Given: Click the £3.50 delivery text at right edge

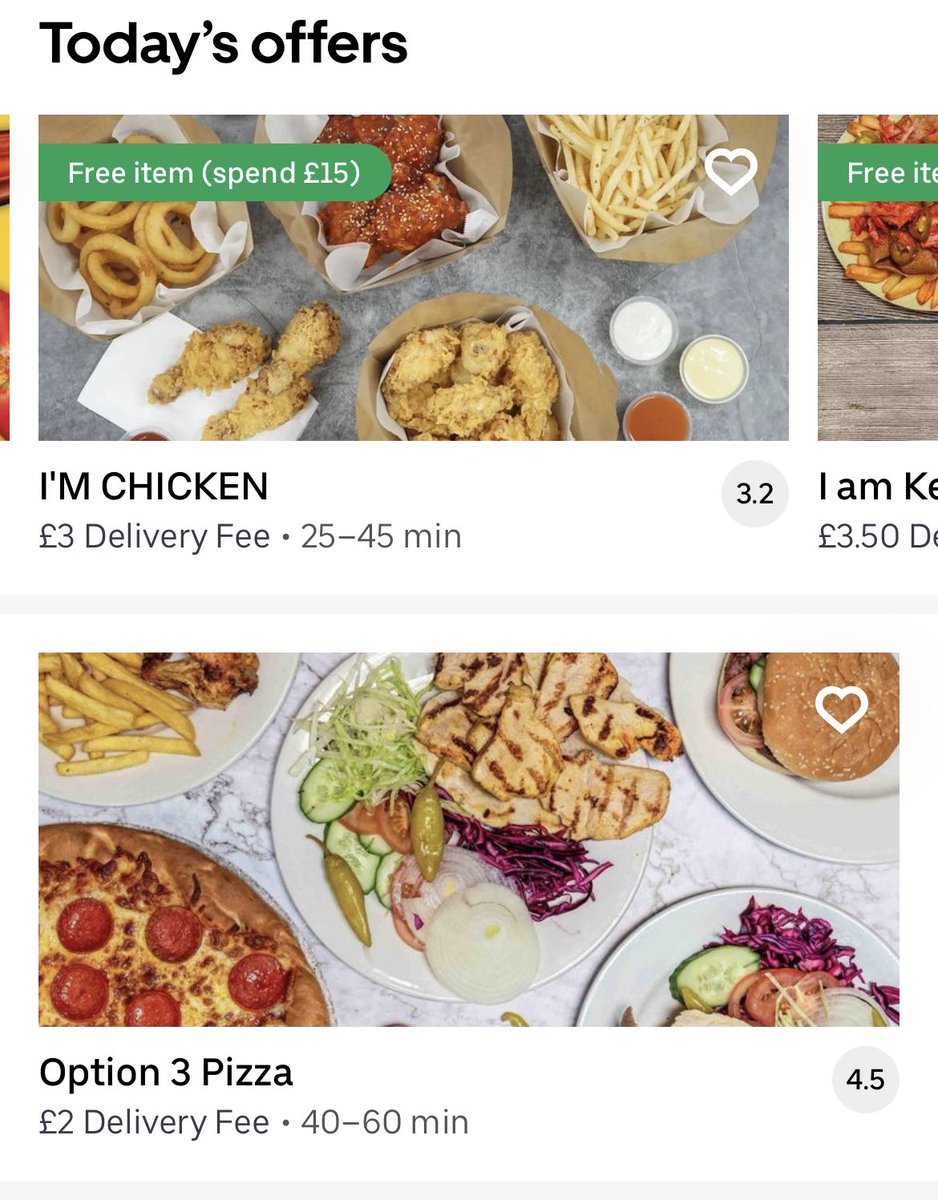Looking at the screenshot, I should pyautogui.click(x=878, y=537).
